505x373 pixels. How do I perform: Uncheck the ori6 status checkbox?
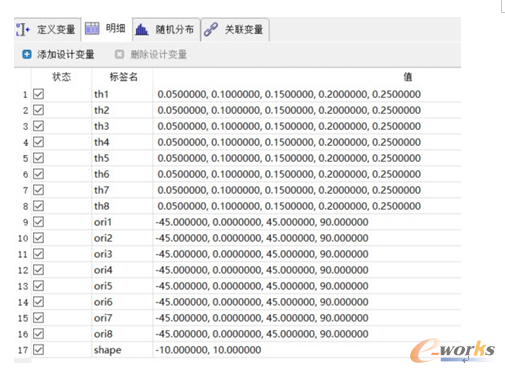point(38,302)
